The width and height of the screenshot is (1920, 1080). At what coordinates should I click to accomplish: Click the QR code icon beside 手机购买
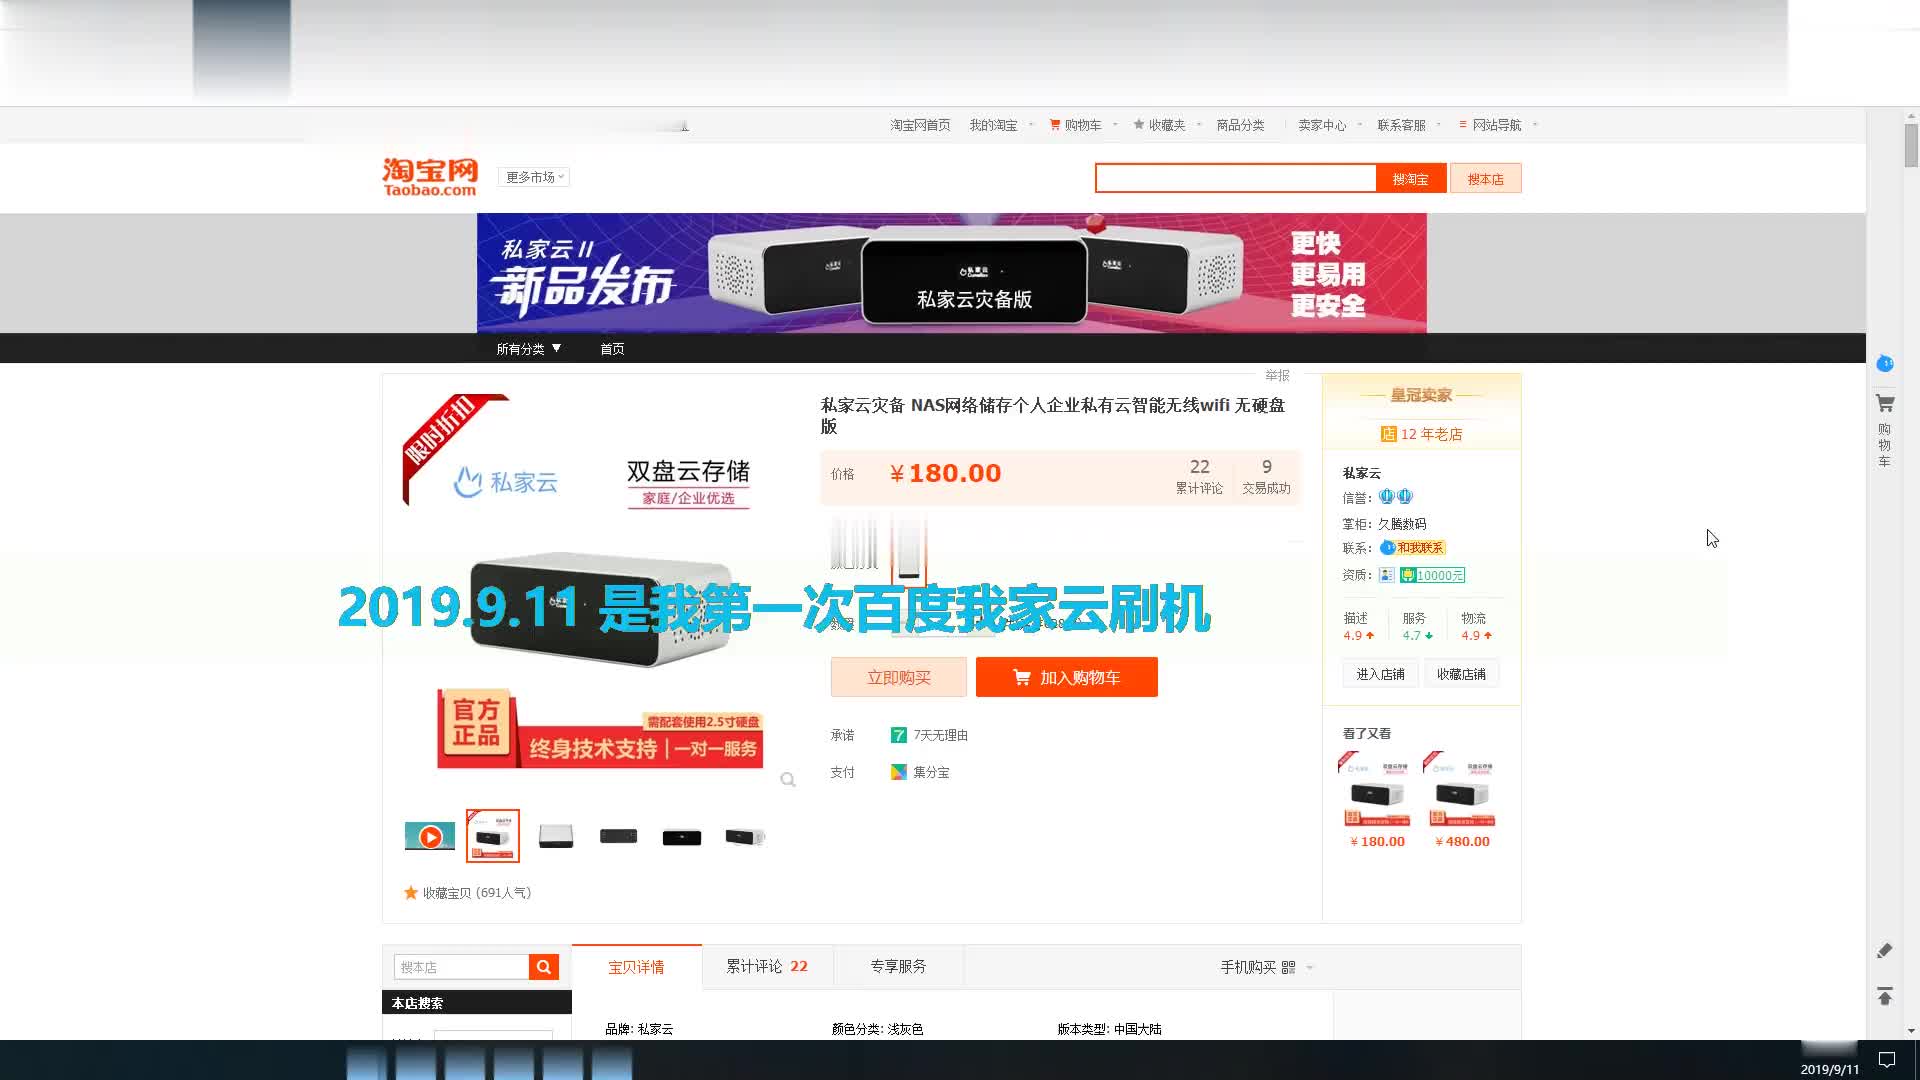coord(1288,968)
